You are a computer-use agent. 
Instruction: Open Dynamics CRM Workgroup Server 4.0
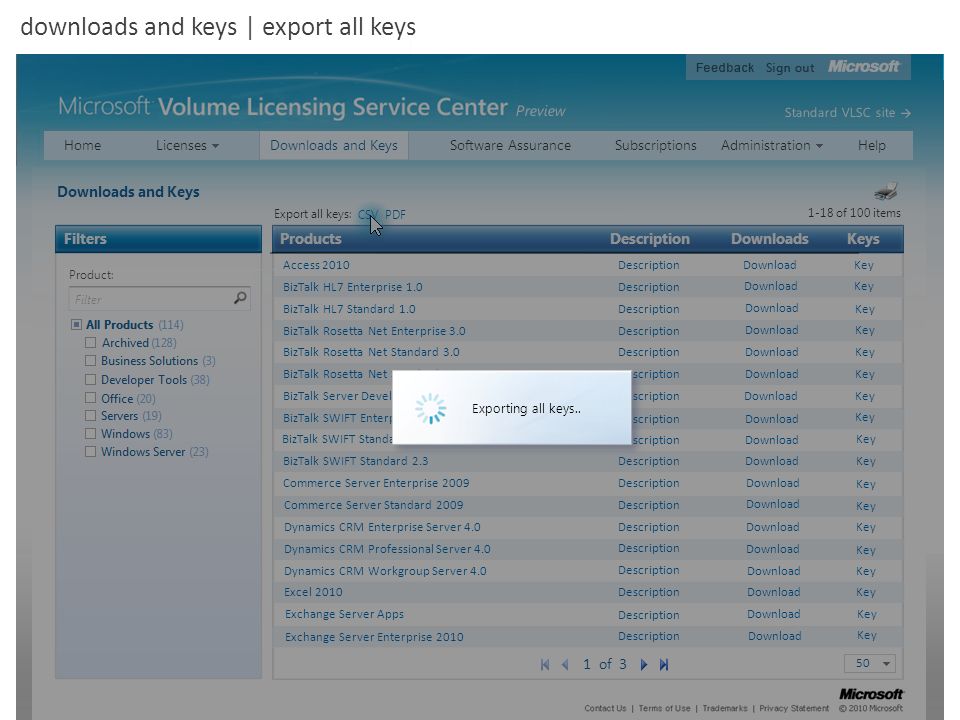tap(385, 571)
